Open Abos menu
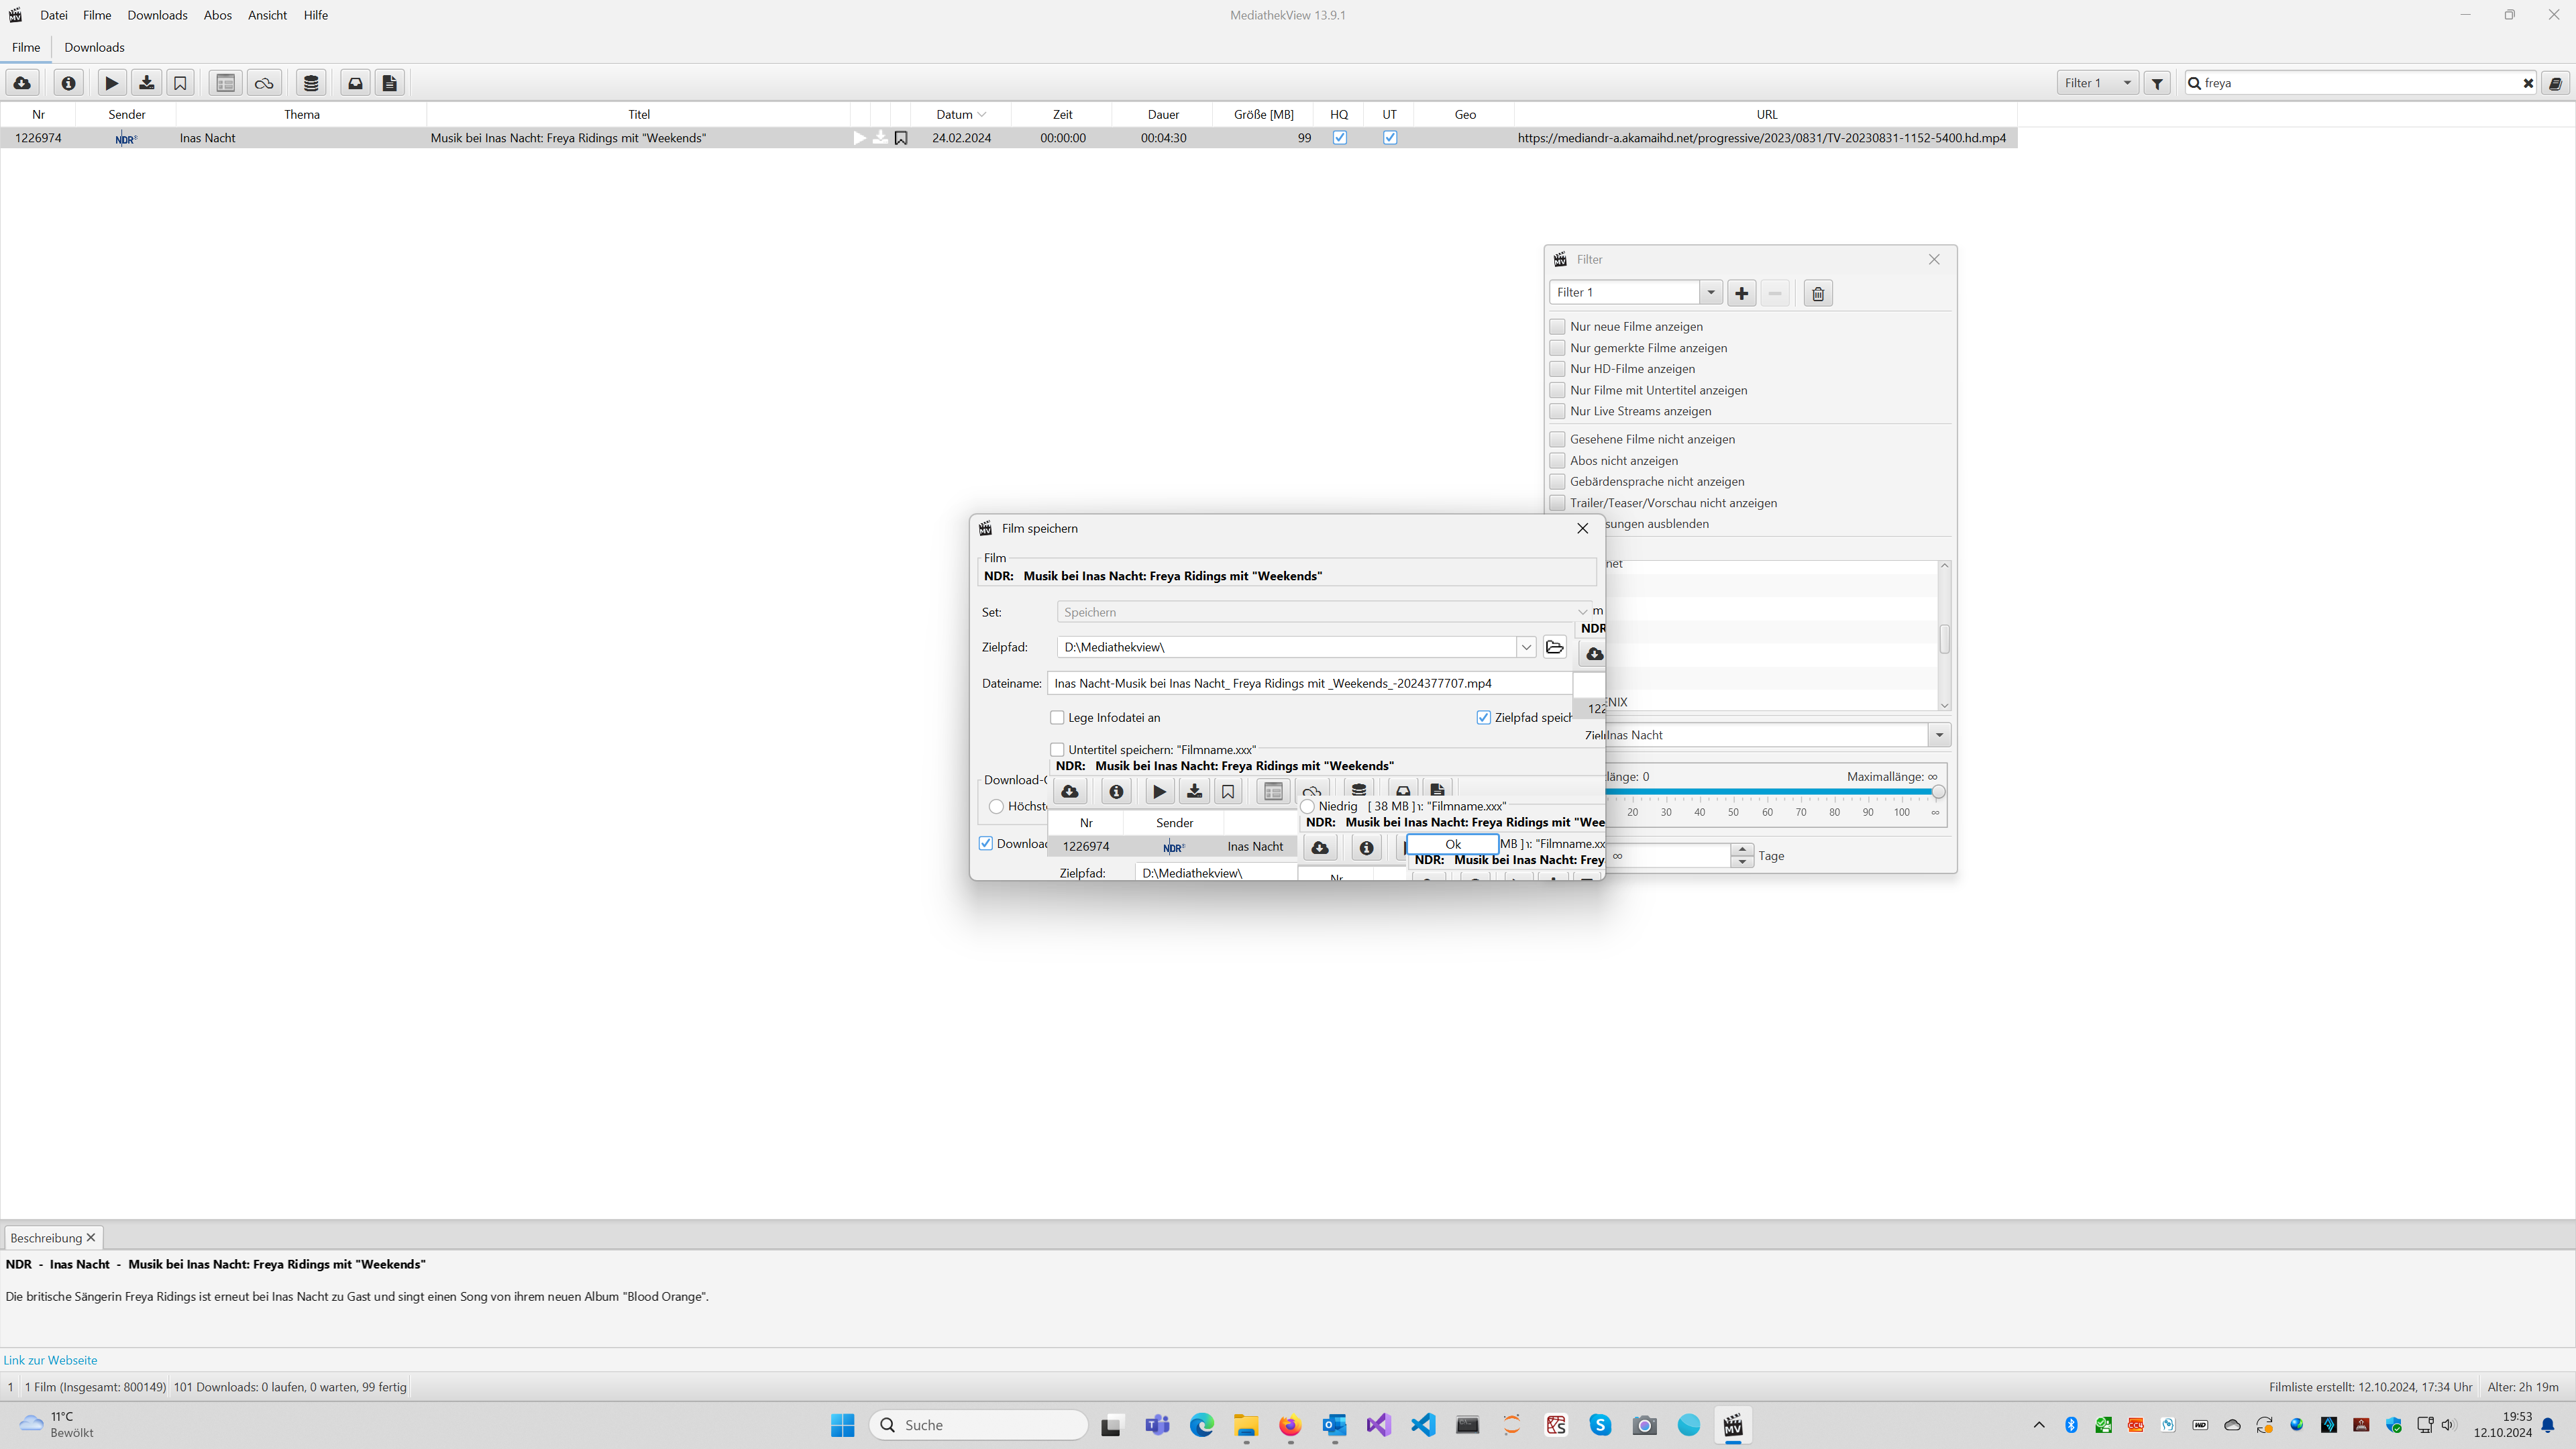2576x1449 pixels. 217,15
